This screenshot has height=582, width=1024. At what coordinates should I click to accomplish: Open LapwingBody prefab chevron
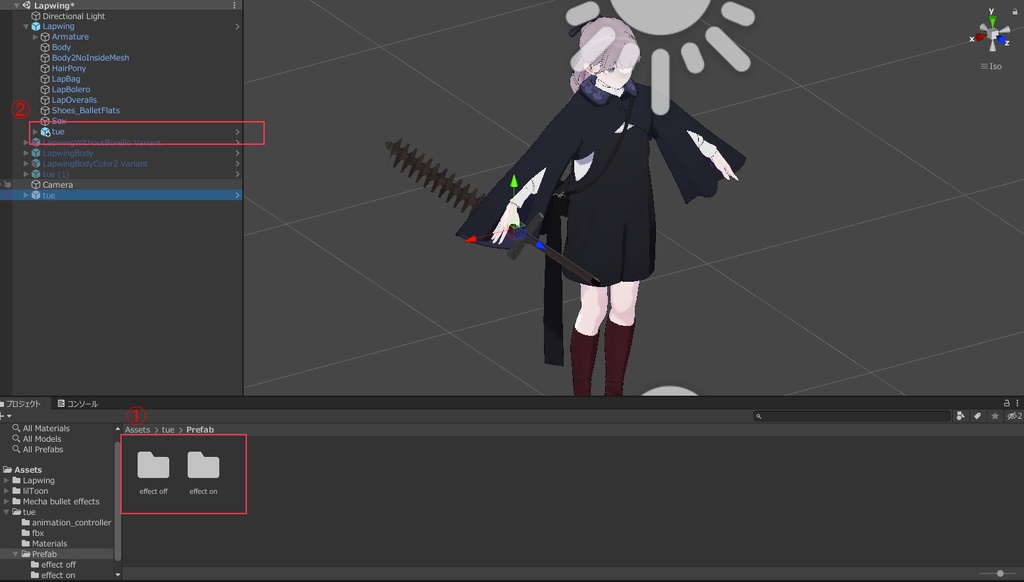pyautogui.click(x=237, y=153)
